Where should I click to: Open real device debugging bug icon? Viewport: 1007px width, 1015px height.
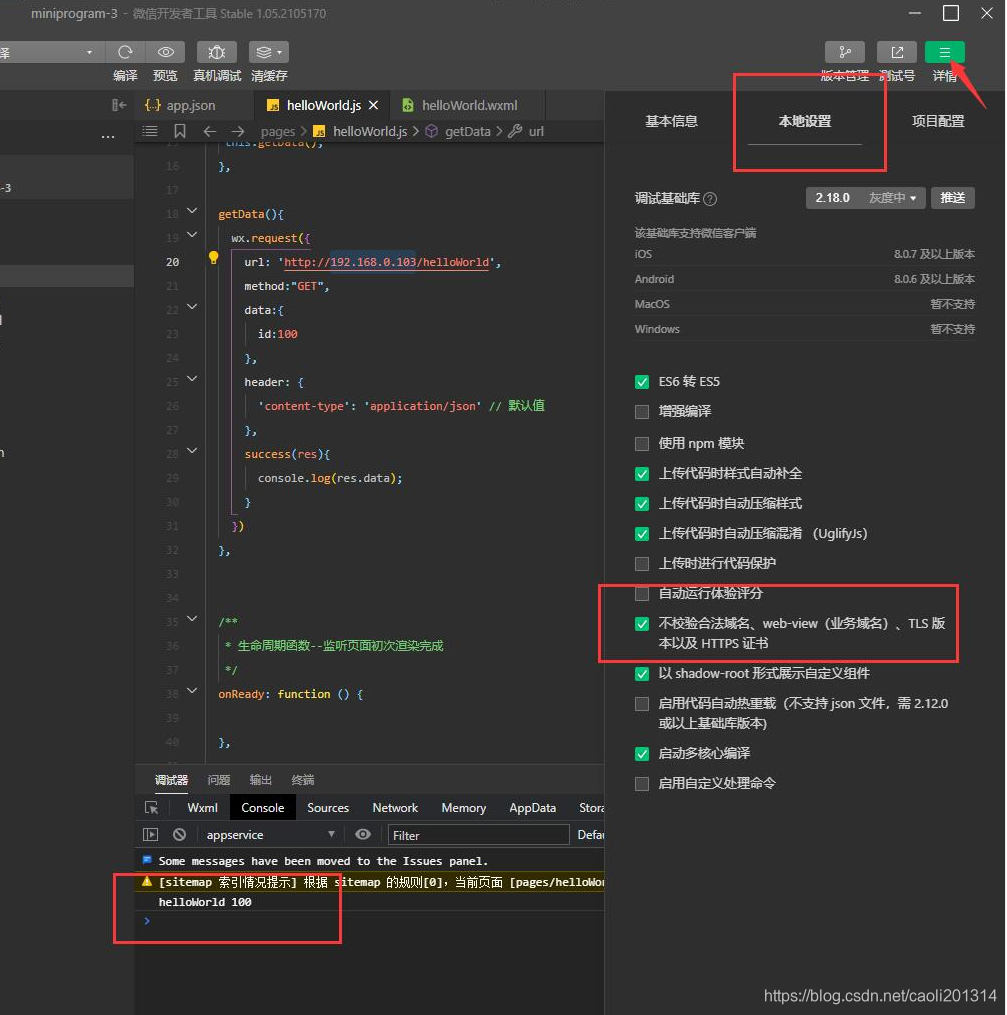point(217,52)
